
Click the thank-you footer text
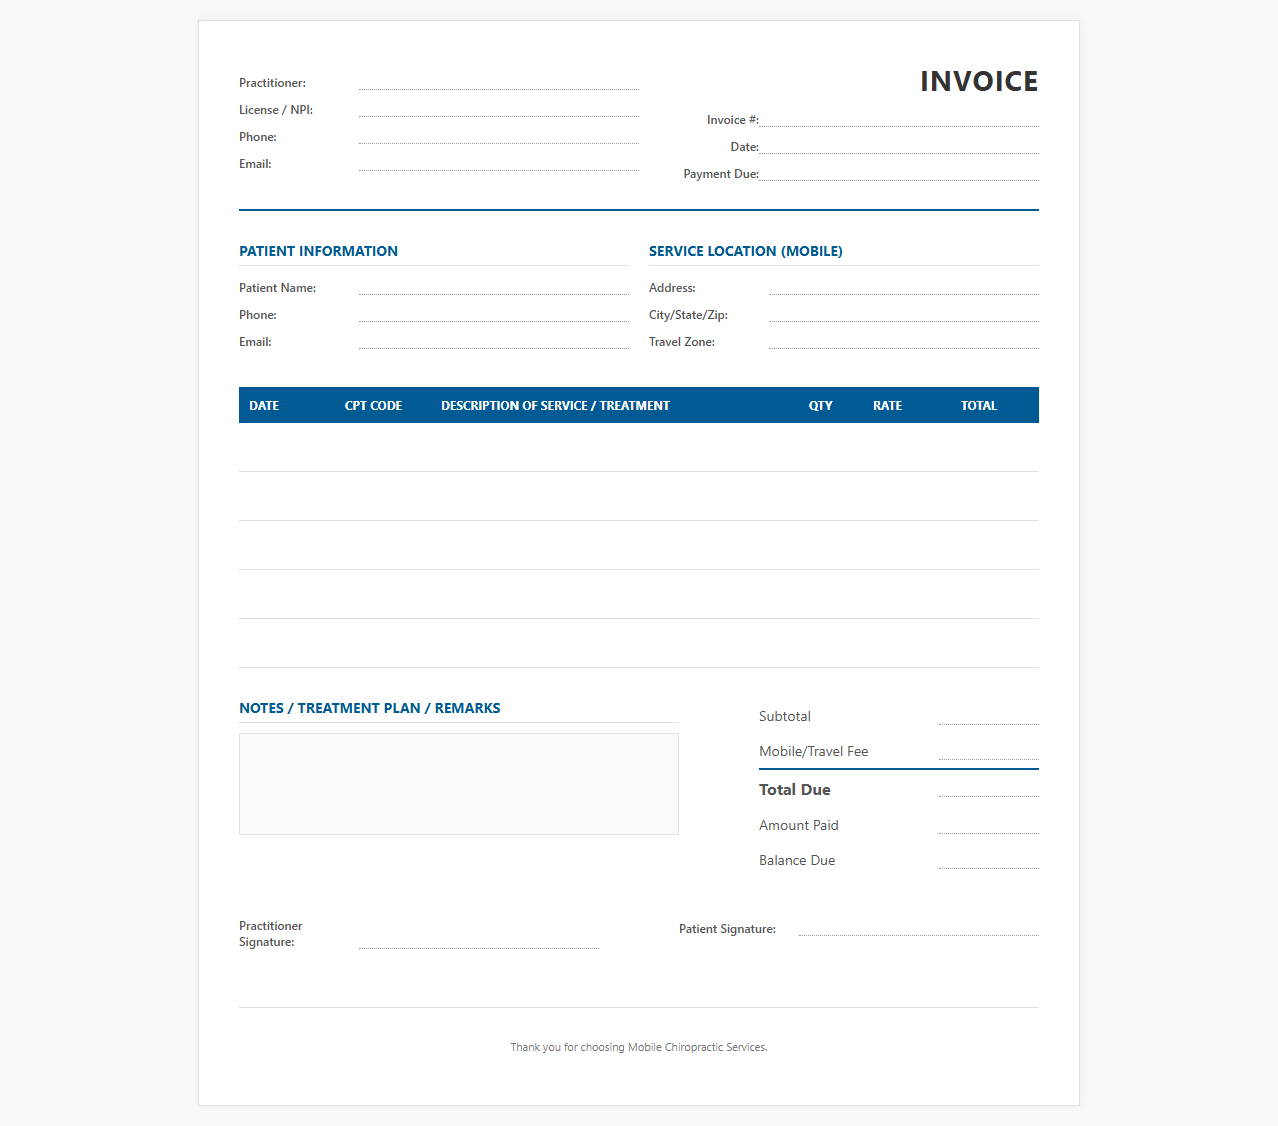click(639, 1047)
